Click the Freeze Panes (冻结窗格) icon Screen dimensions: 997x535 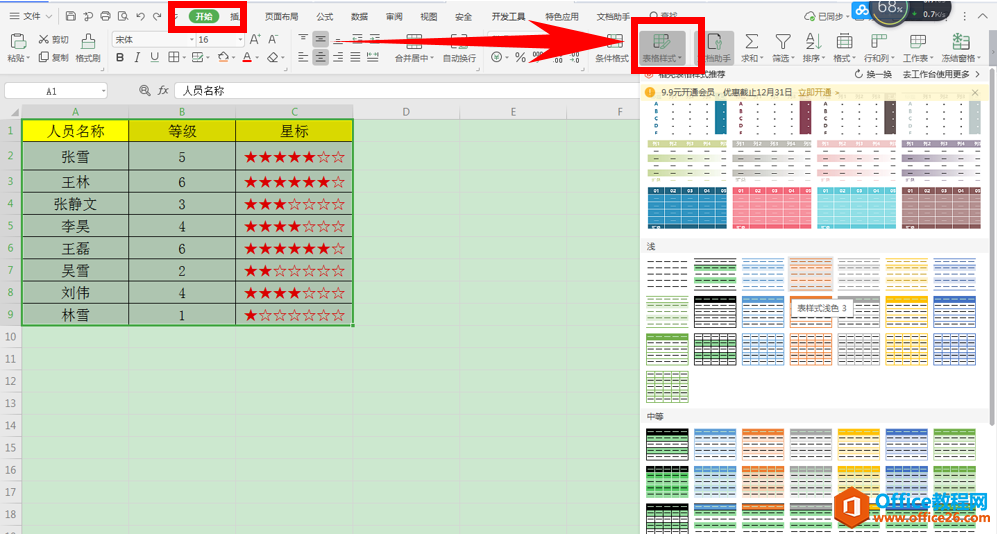coord(960,42)
